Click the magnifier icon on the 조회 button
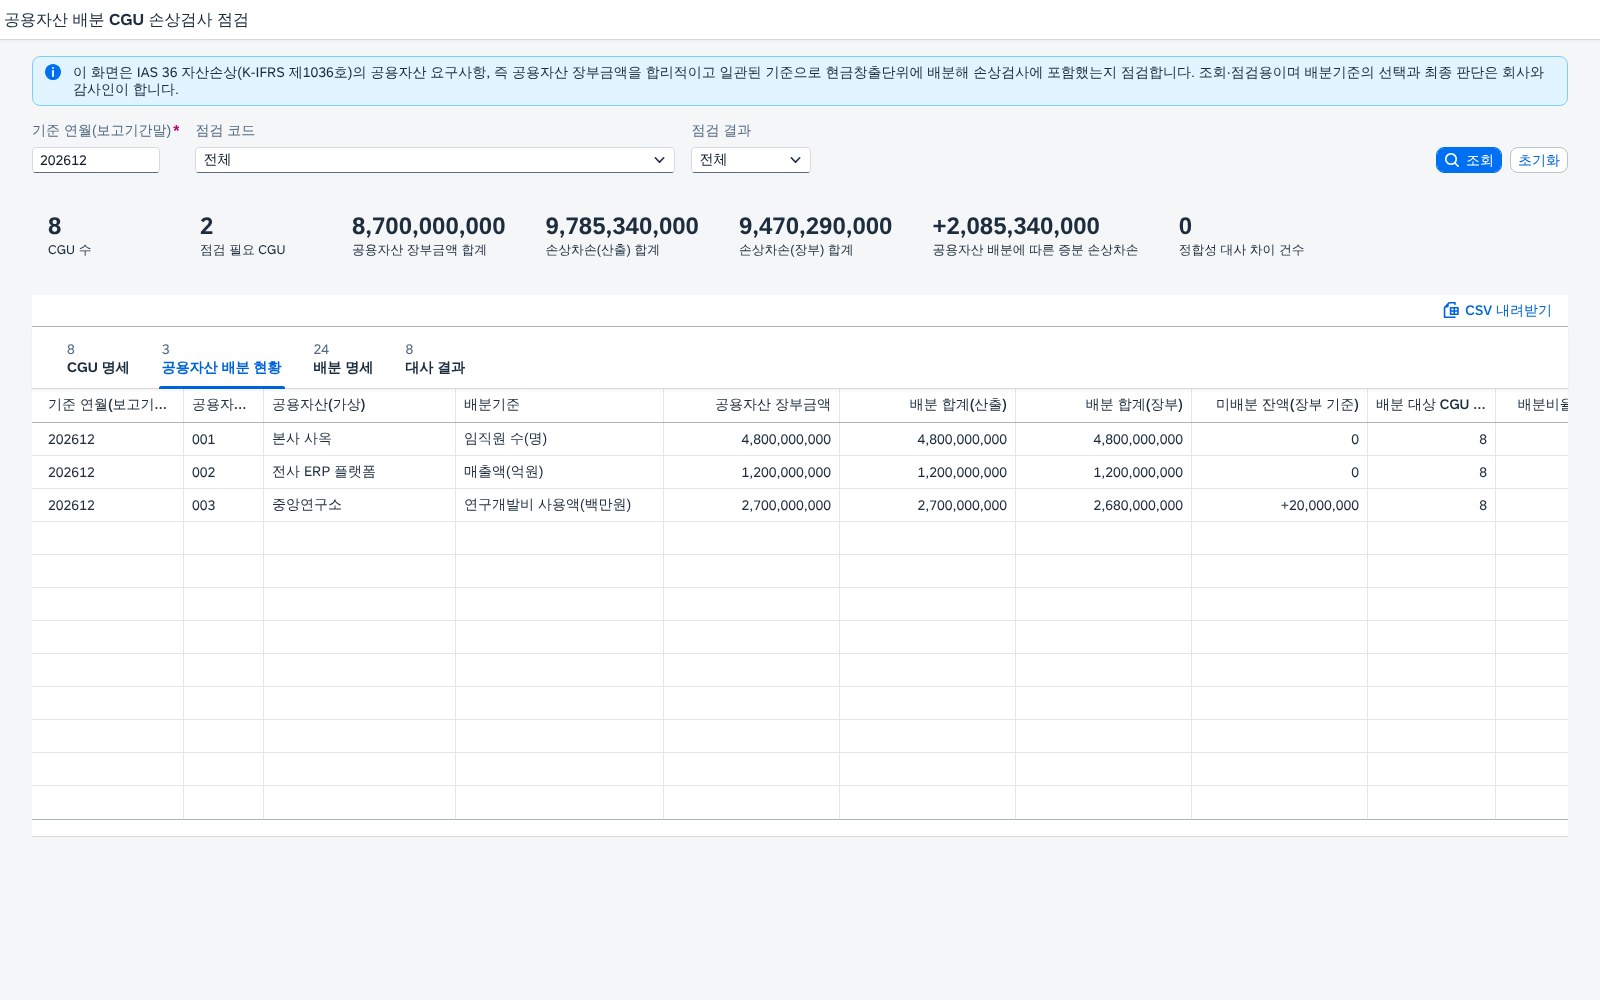 [x=1452, y=160]
